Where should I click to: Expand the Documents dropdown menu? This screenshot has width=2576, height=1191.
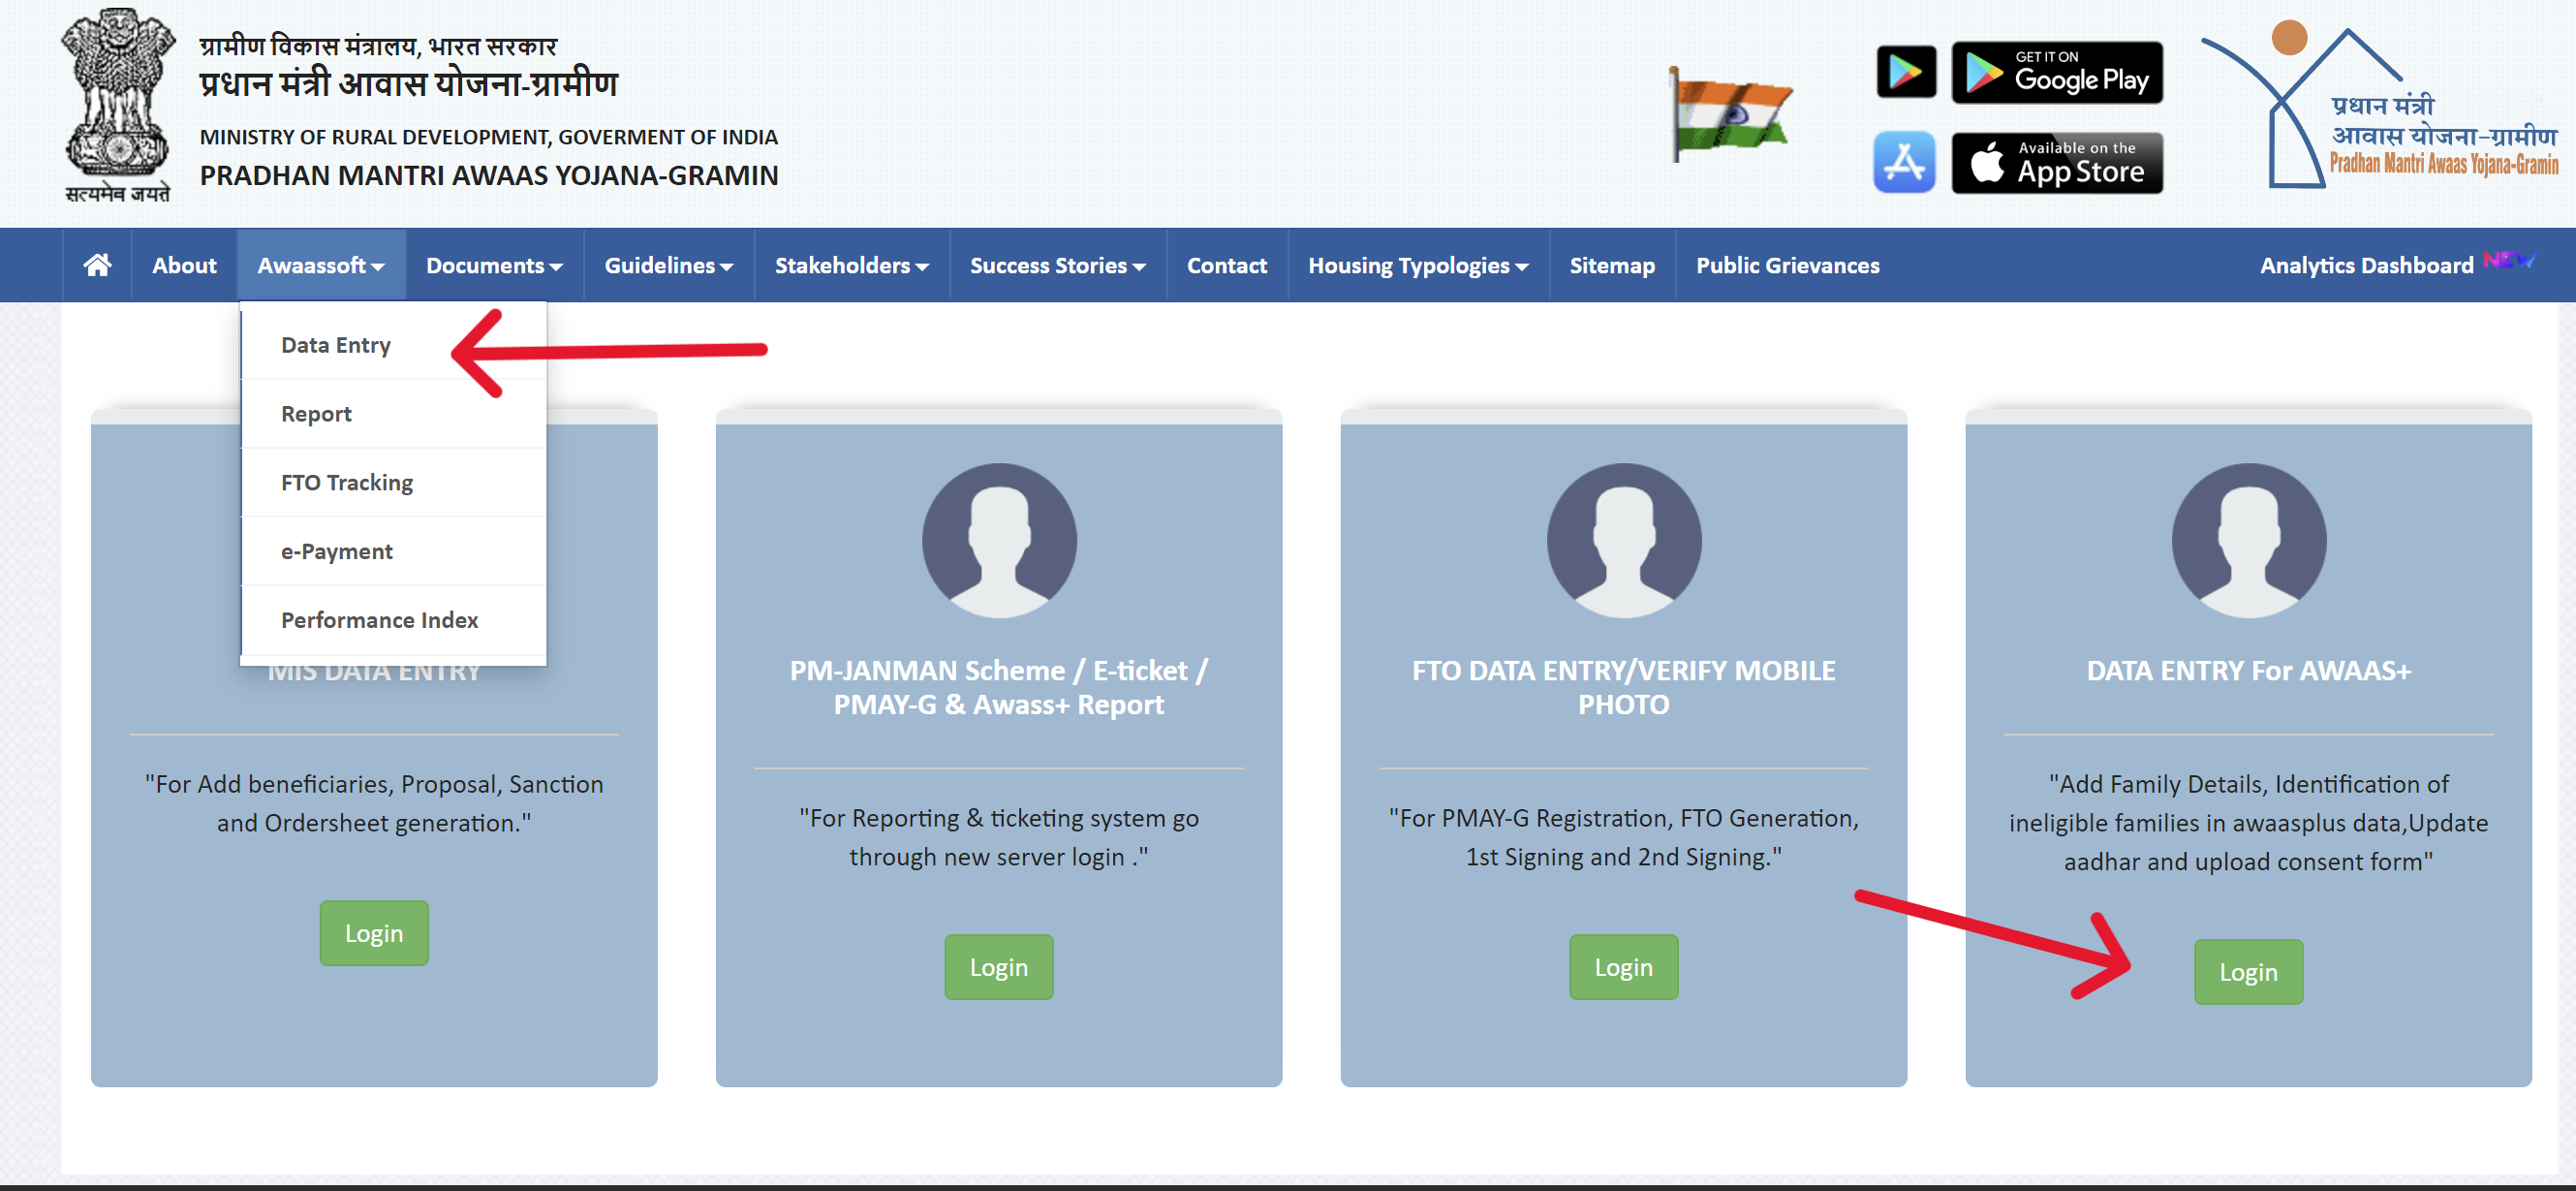(494, 266)
